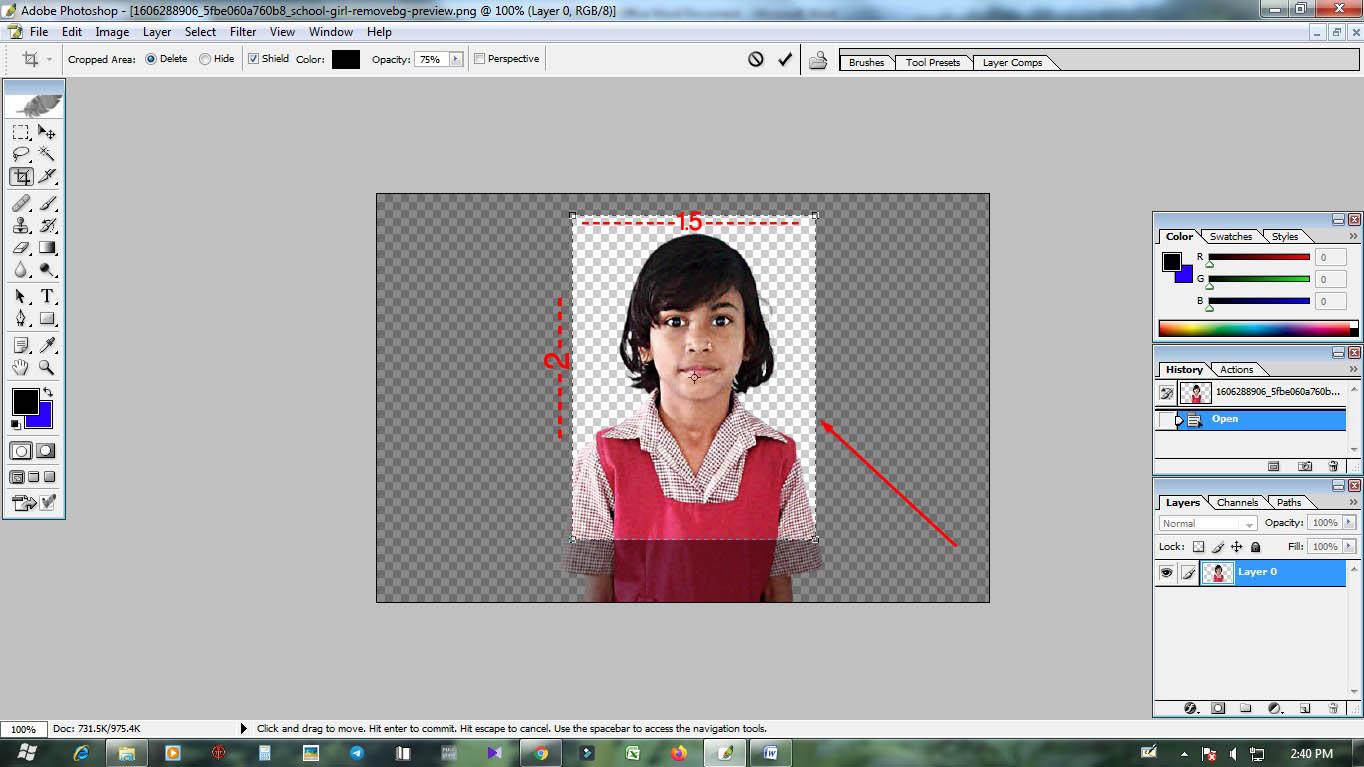Open the Brushes palette well tab
This screenshot has width=1364, height=767.
coord(866,62)
